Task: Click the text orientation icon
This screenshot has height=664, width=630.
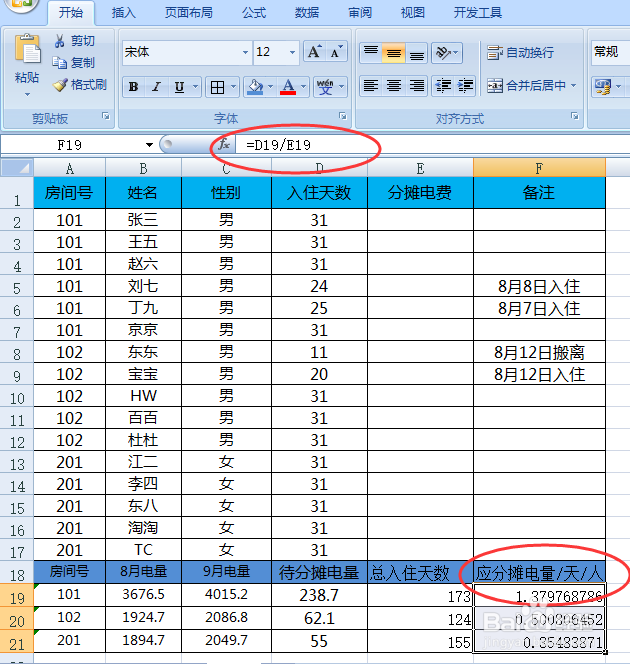Action: coord(443,53)
